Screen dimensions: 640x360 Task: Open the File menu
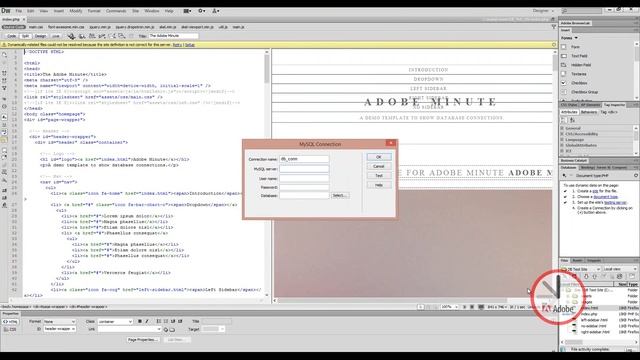(19, 11)
